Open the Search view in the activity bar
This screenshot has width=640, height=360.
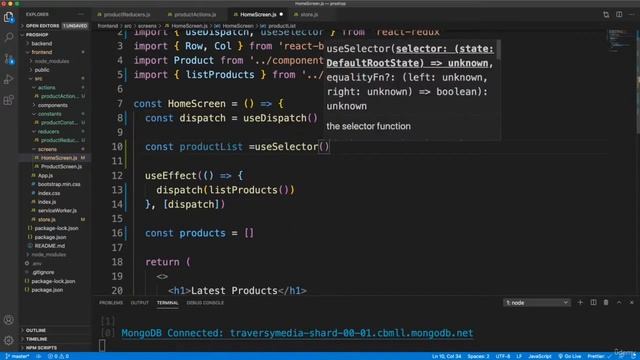pos(9,38)
